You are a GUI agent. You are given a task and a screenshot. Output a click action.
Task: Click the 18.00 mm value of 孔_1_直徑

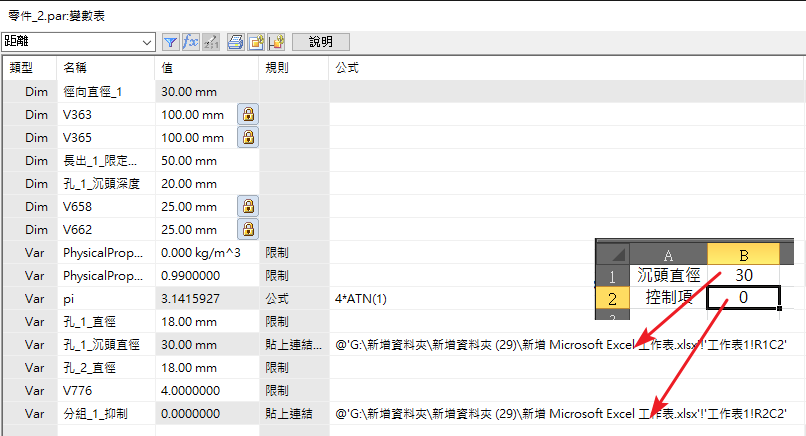pyautogui.click(x=207, y=322)
